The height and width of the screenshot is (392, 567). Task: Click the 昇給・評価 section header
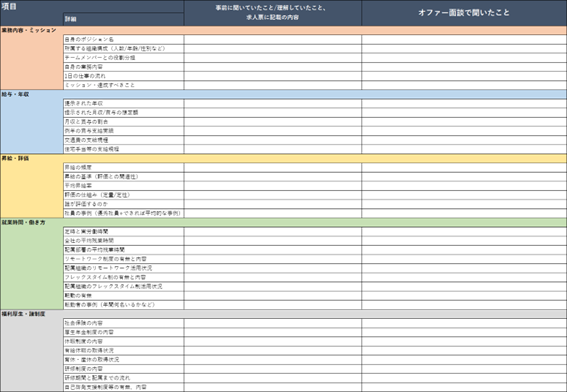(x=15, y=158)
